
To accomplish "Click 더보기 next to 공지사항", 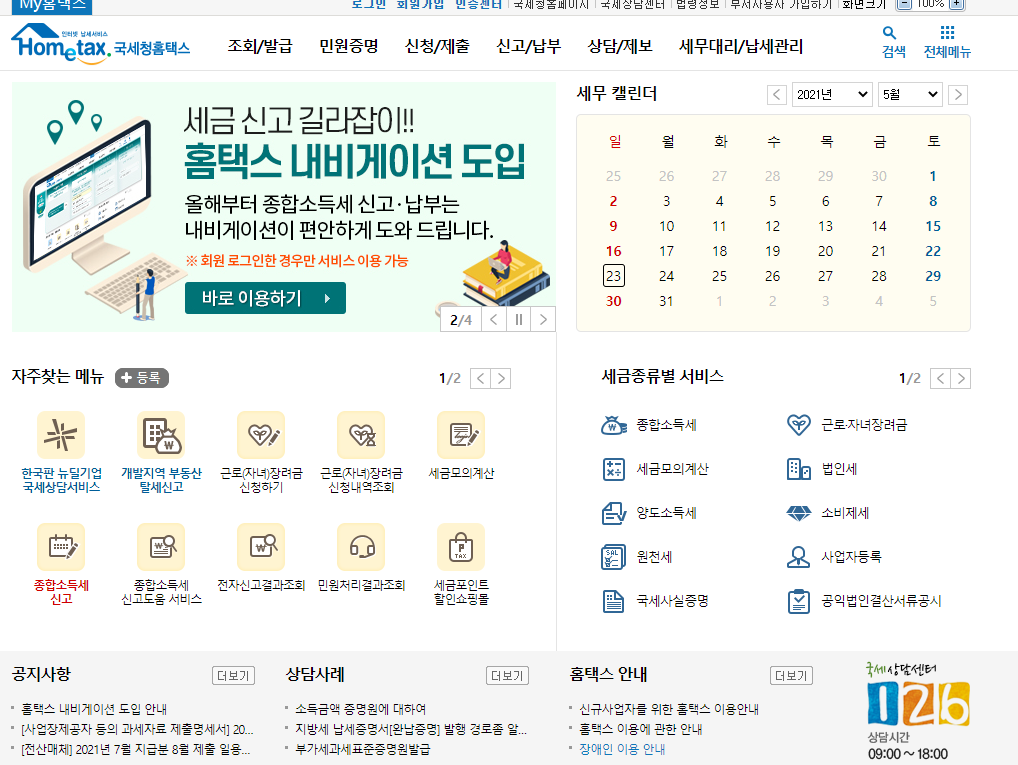I will tap(233, 675).
